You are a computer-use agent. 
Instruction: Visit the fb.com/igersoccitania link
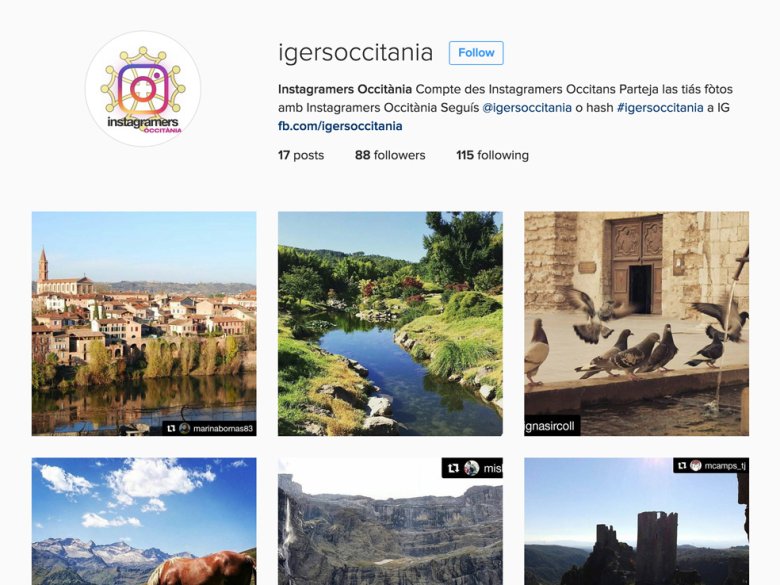click(340, 126)
